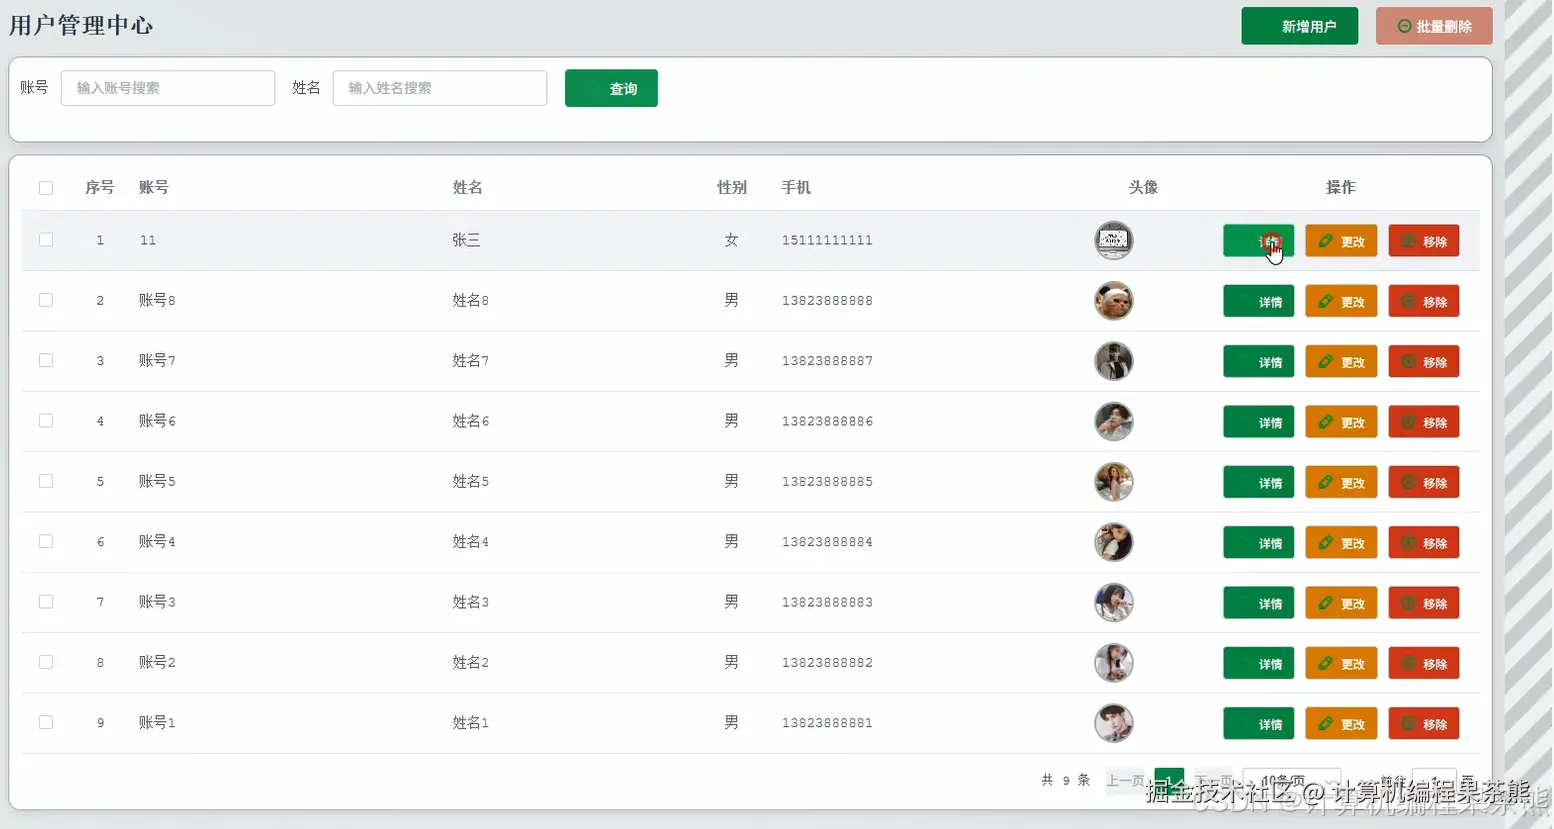Screen dimensions: 1554x829
Task: Click the pencil edit icon in 姓名5's row
Action: (x=1327, y=481)
